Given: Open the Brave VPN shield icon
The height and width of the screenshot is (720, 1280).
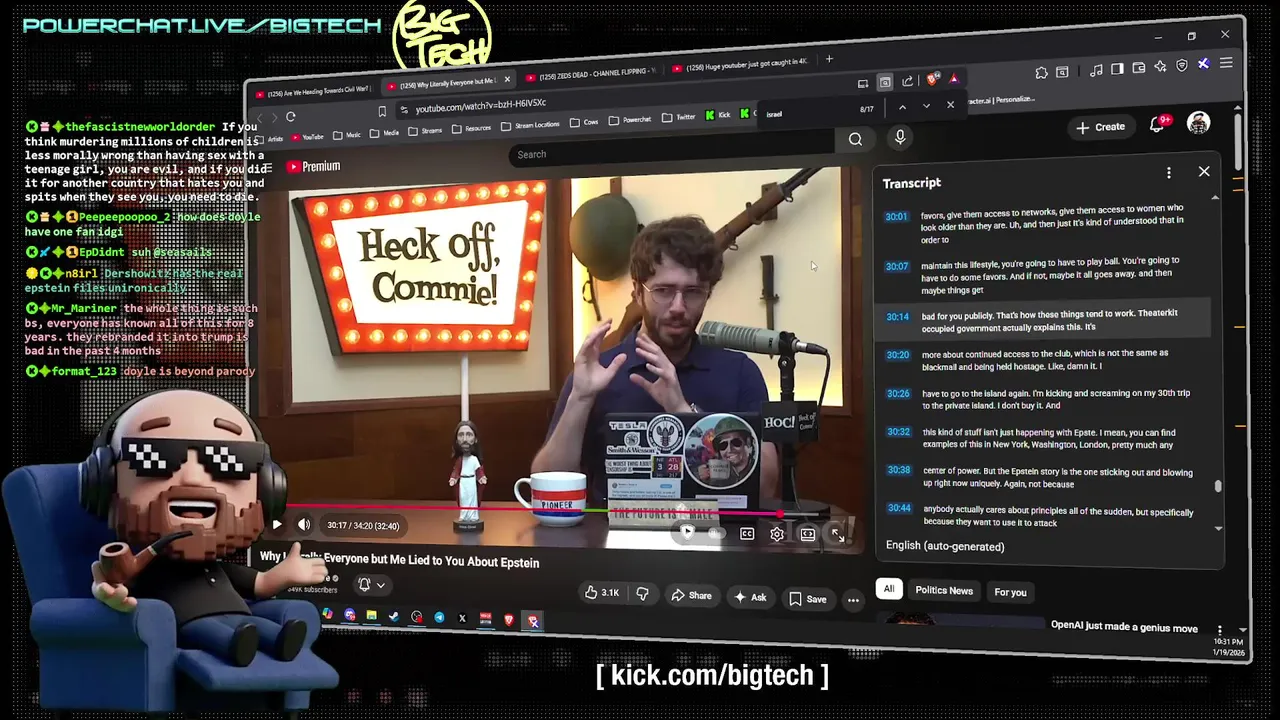Looking at the screenshot, I should [1182, 65].
